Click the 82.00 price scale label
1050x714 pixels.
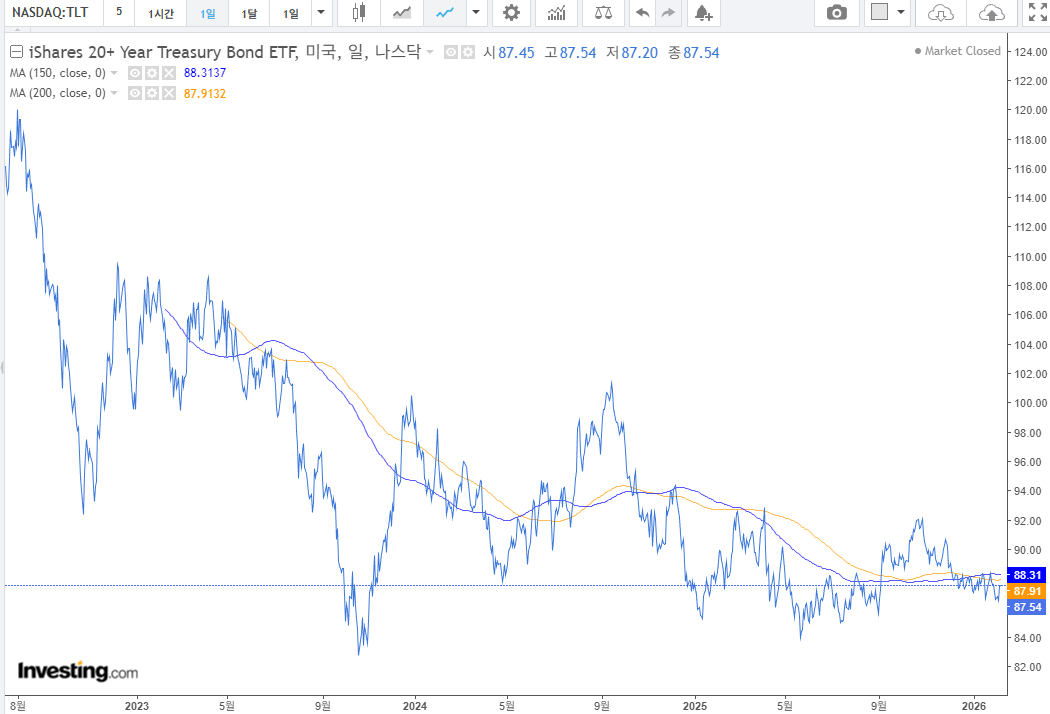pyautogui.click(x=1028, y=667)
